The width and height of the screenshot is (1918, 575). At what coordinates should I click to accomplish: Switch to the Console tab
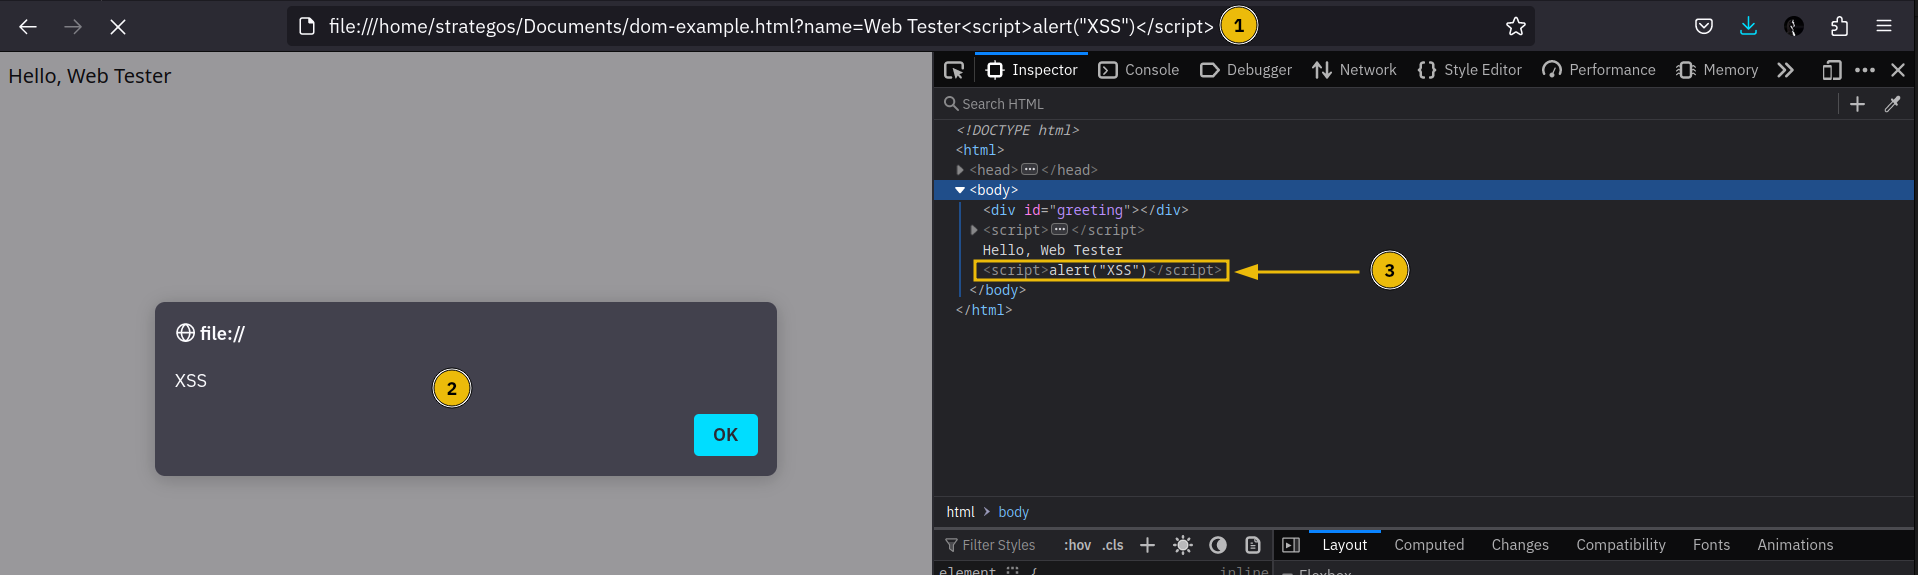click(1139, 70)
